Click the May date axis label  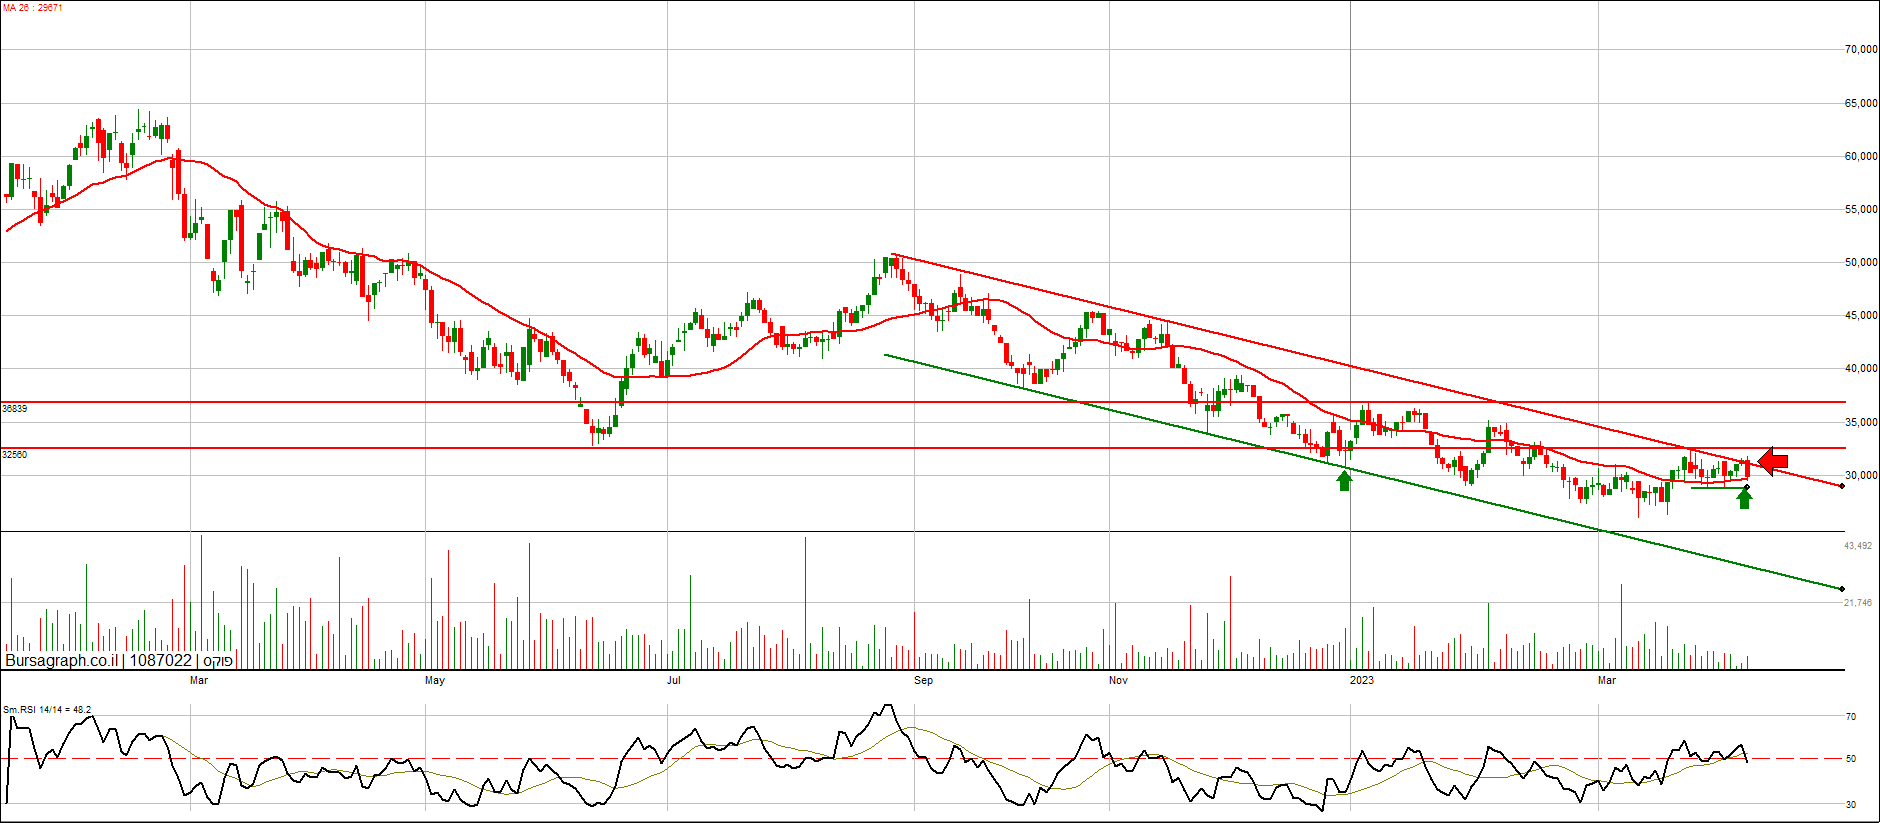[x=435, y=680]
